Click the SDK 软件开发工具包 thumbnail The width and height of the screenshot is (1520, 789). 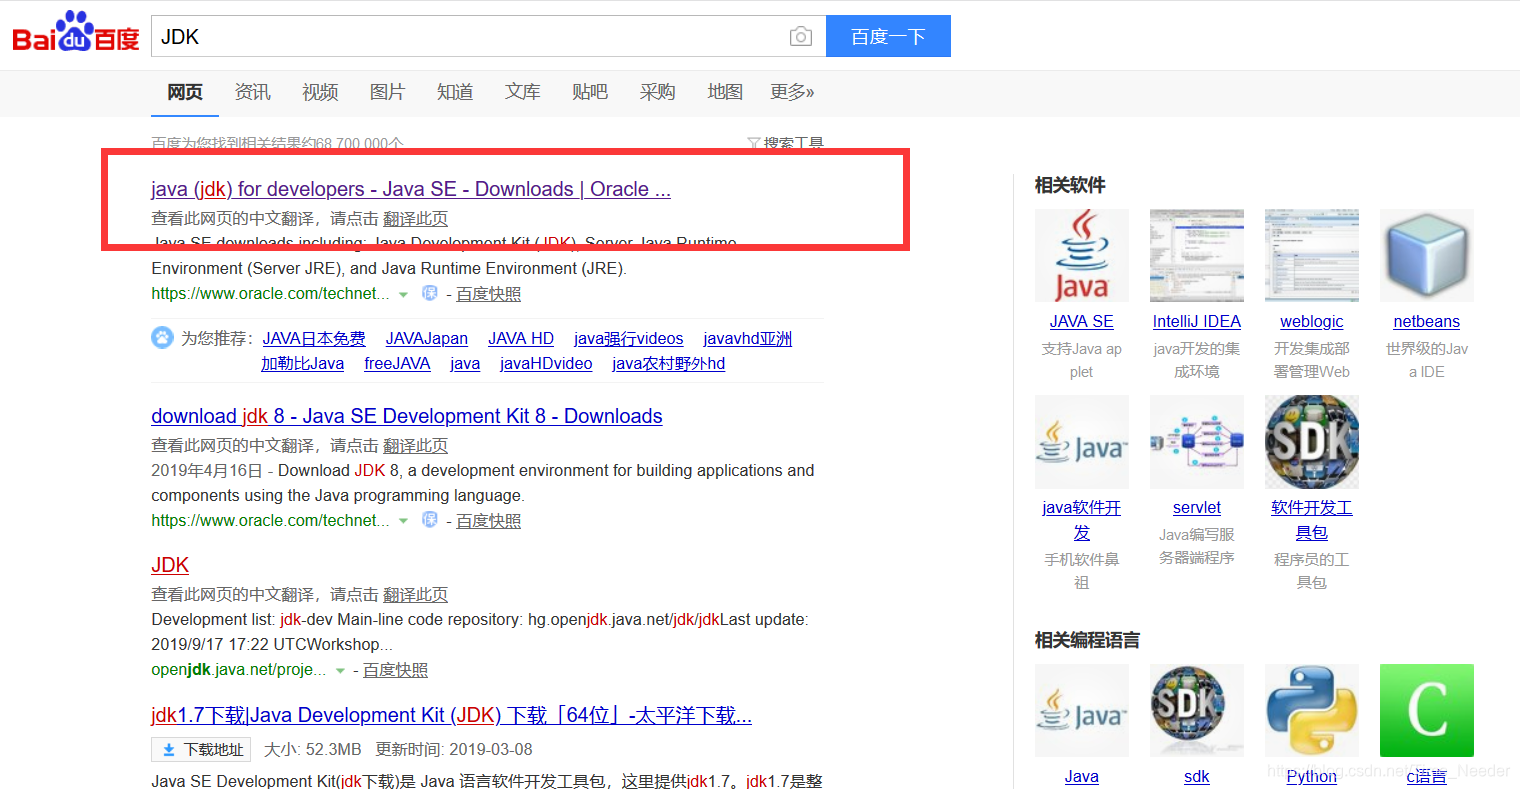tap(1312, 442)
